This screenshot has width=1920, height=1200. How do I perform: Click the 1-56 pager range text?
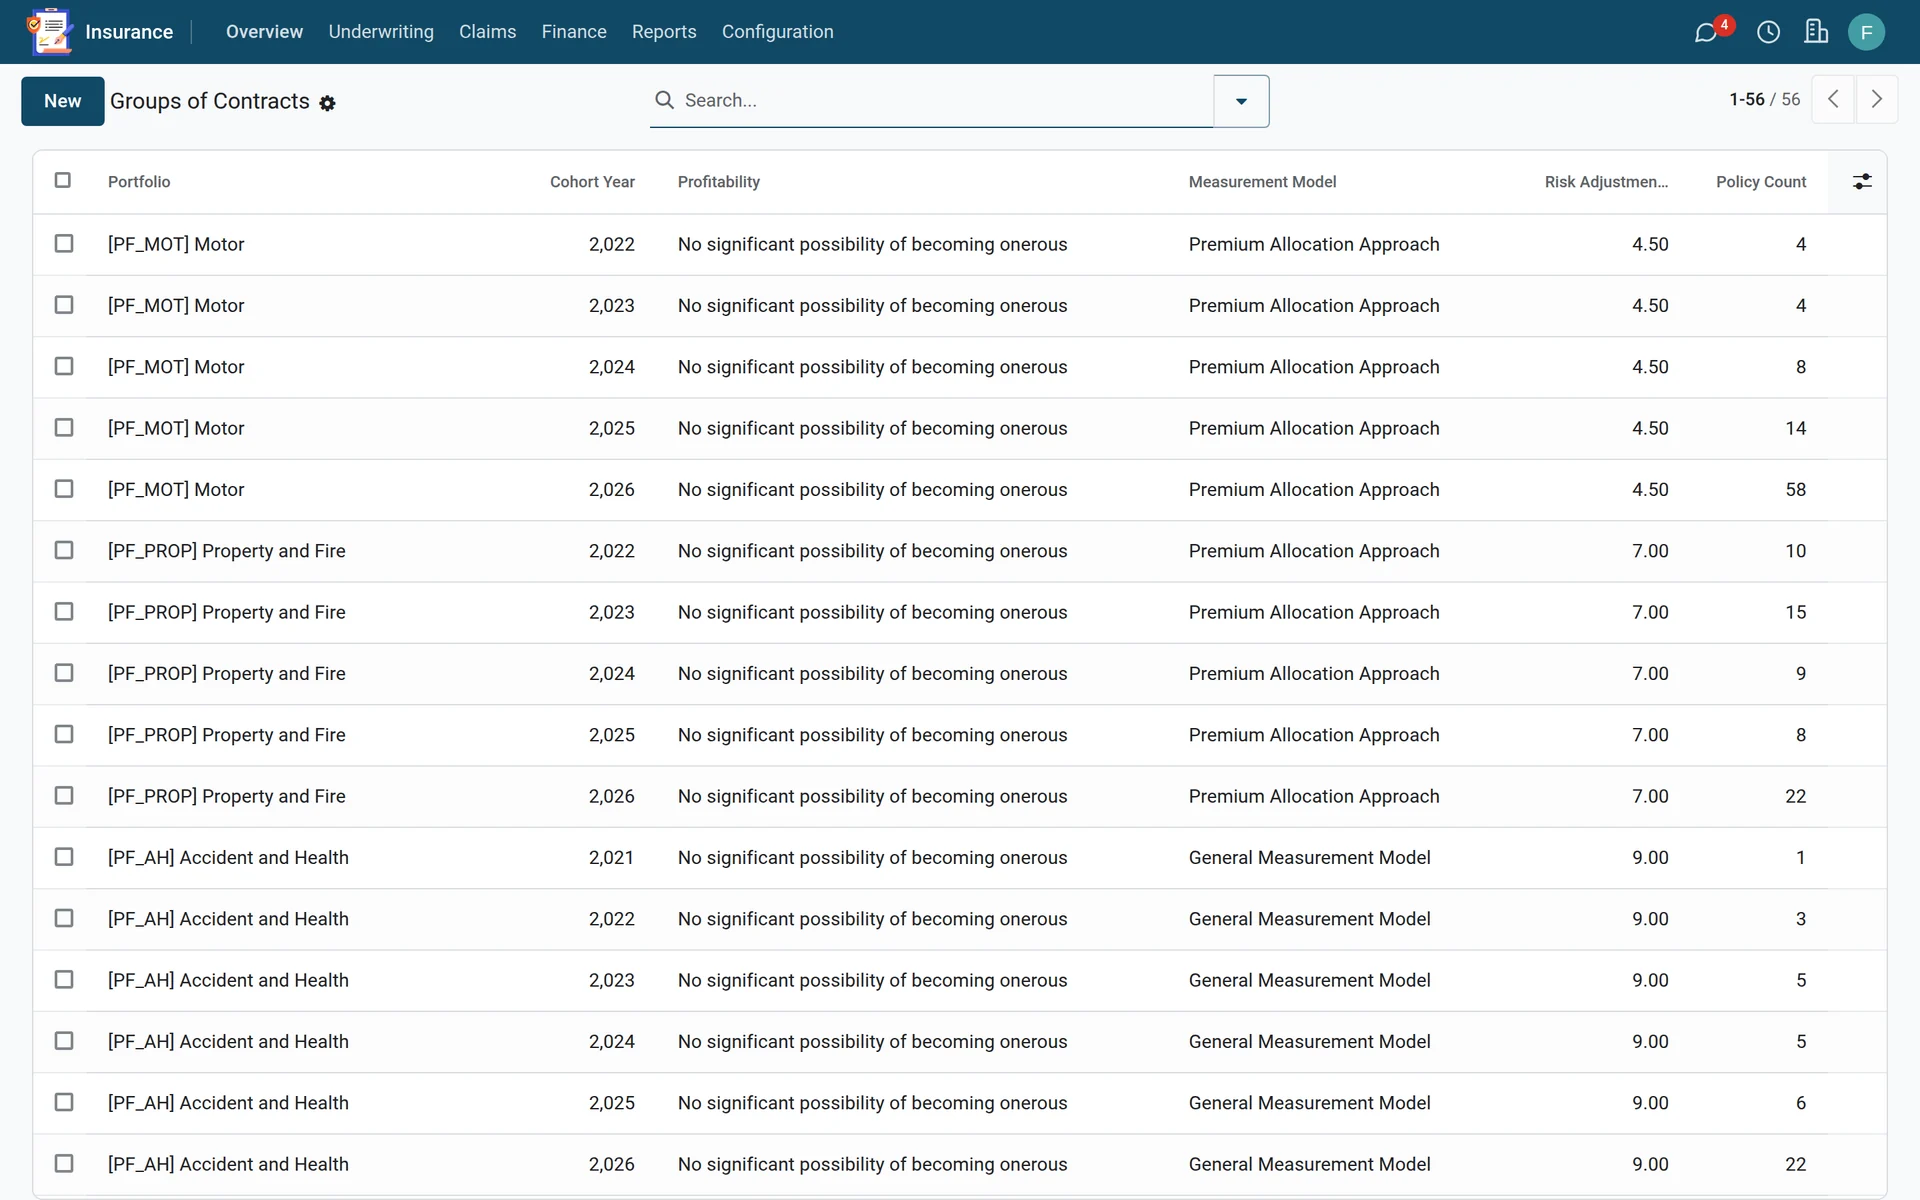coord(1747,99)
